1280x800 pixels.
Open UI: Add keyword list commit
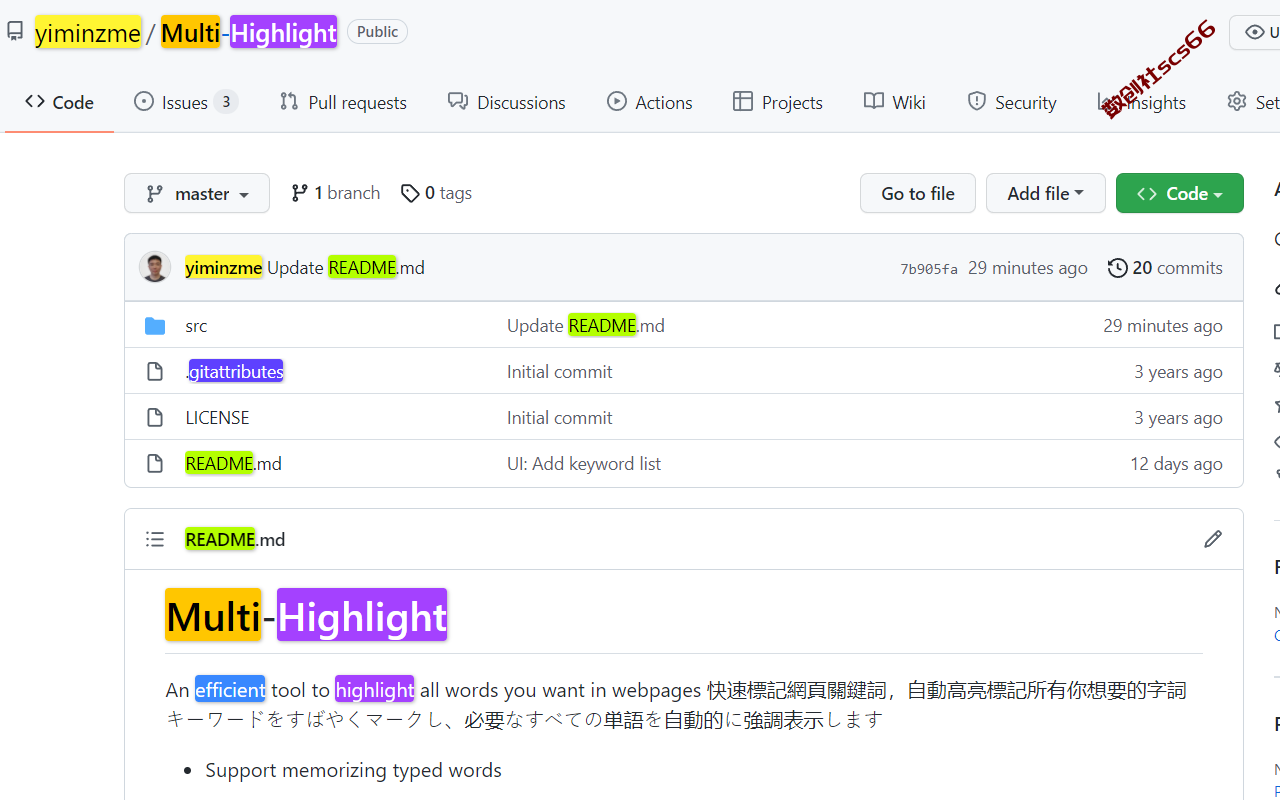click(584, 463)
